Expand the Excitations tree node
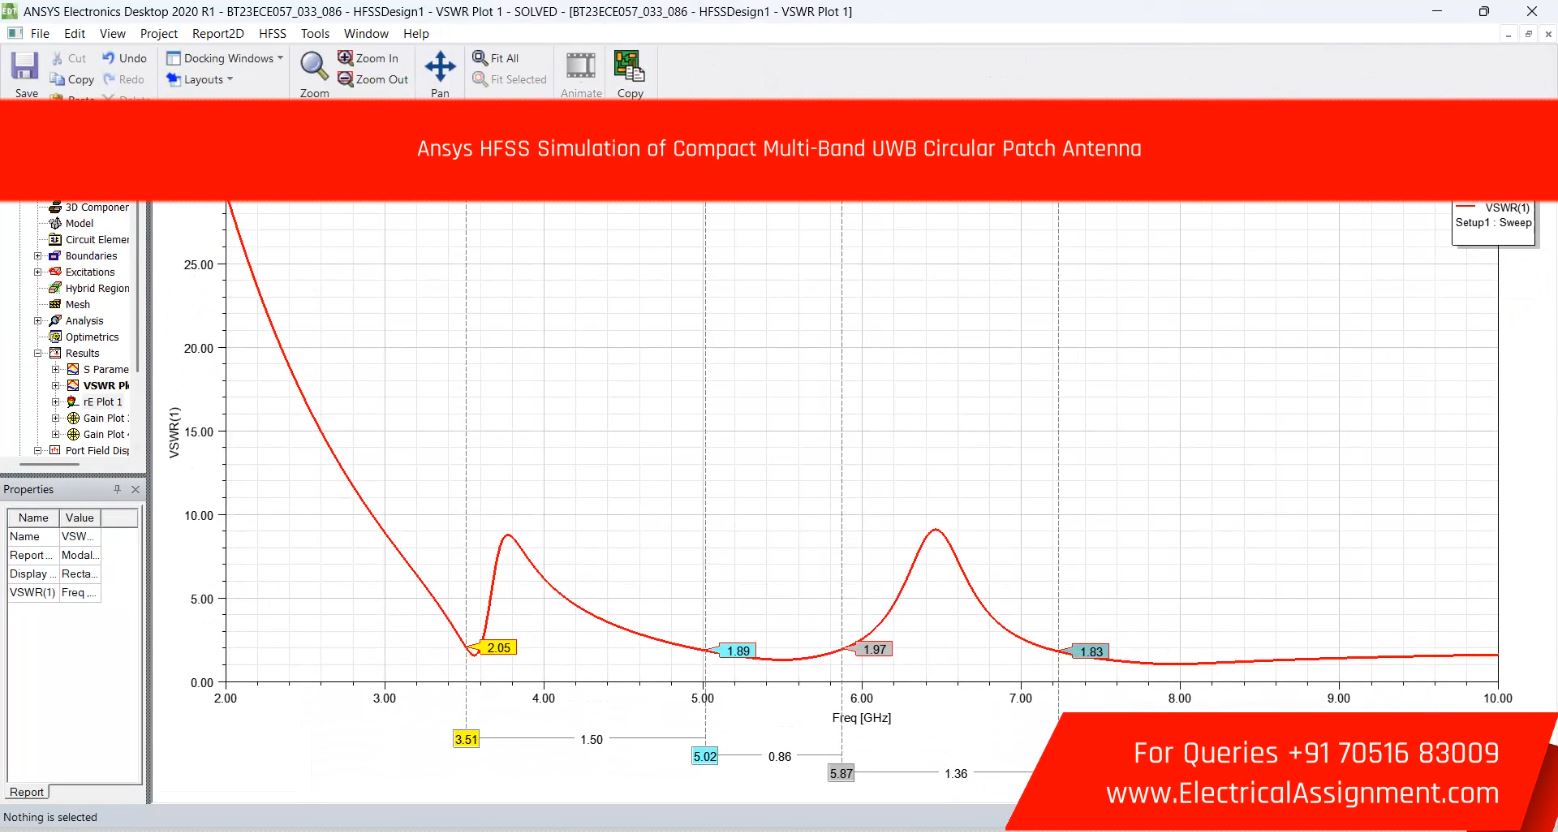Screen dimensions: 1558x832 [38, 272]
